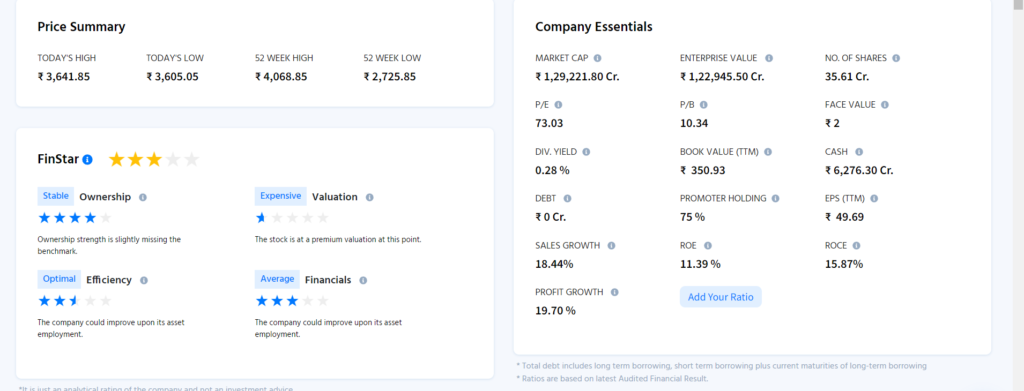The height and width of the screenshot is (391, 1024).
Task: Select the number of shares 35.61 Cr.
Action: 847,76
